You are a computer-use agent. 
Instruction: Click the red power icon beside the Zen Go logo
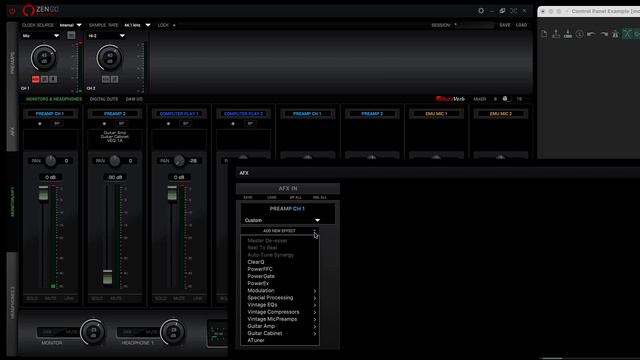(12, 11)
